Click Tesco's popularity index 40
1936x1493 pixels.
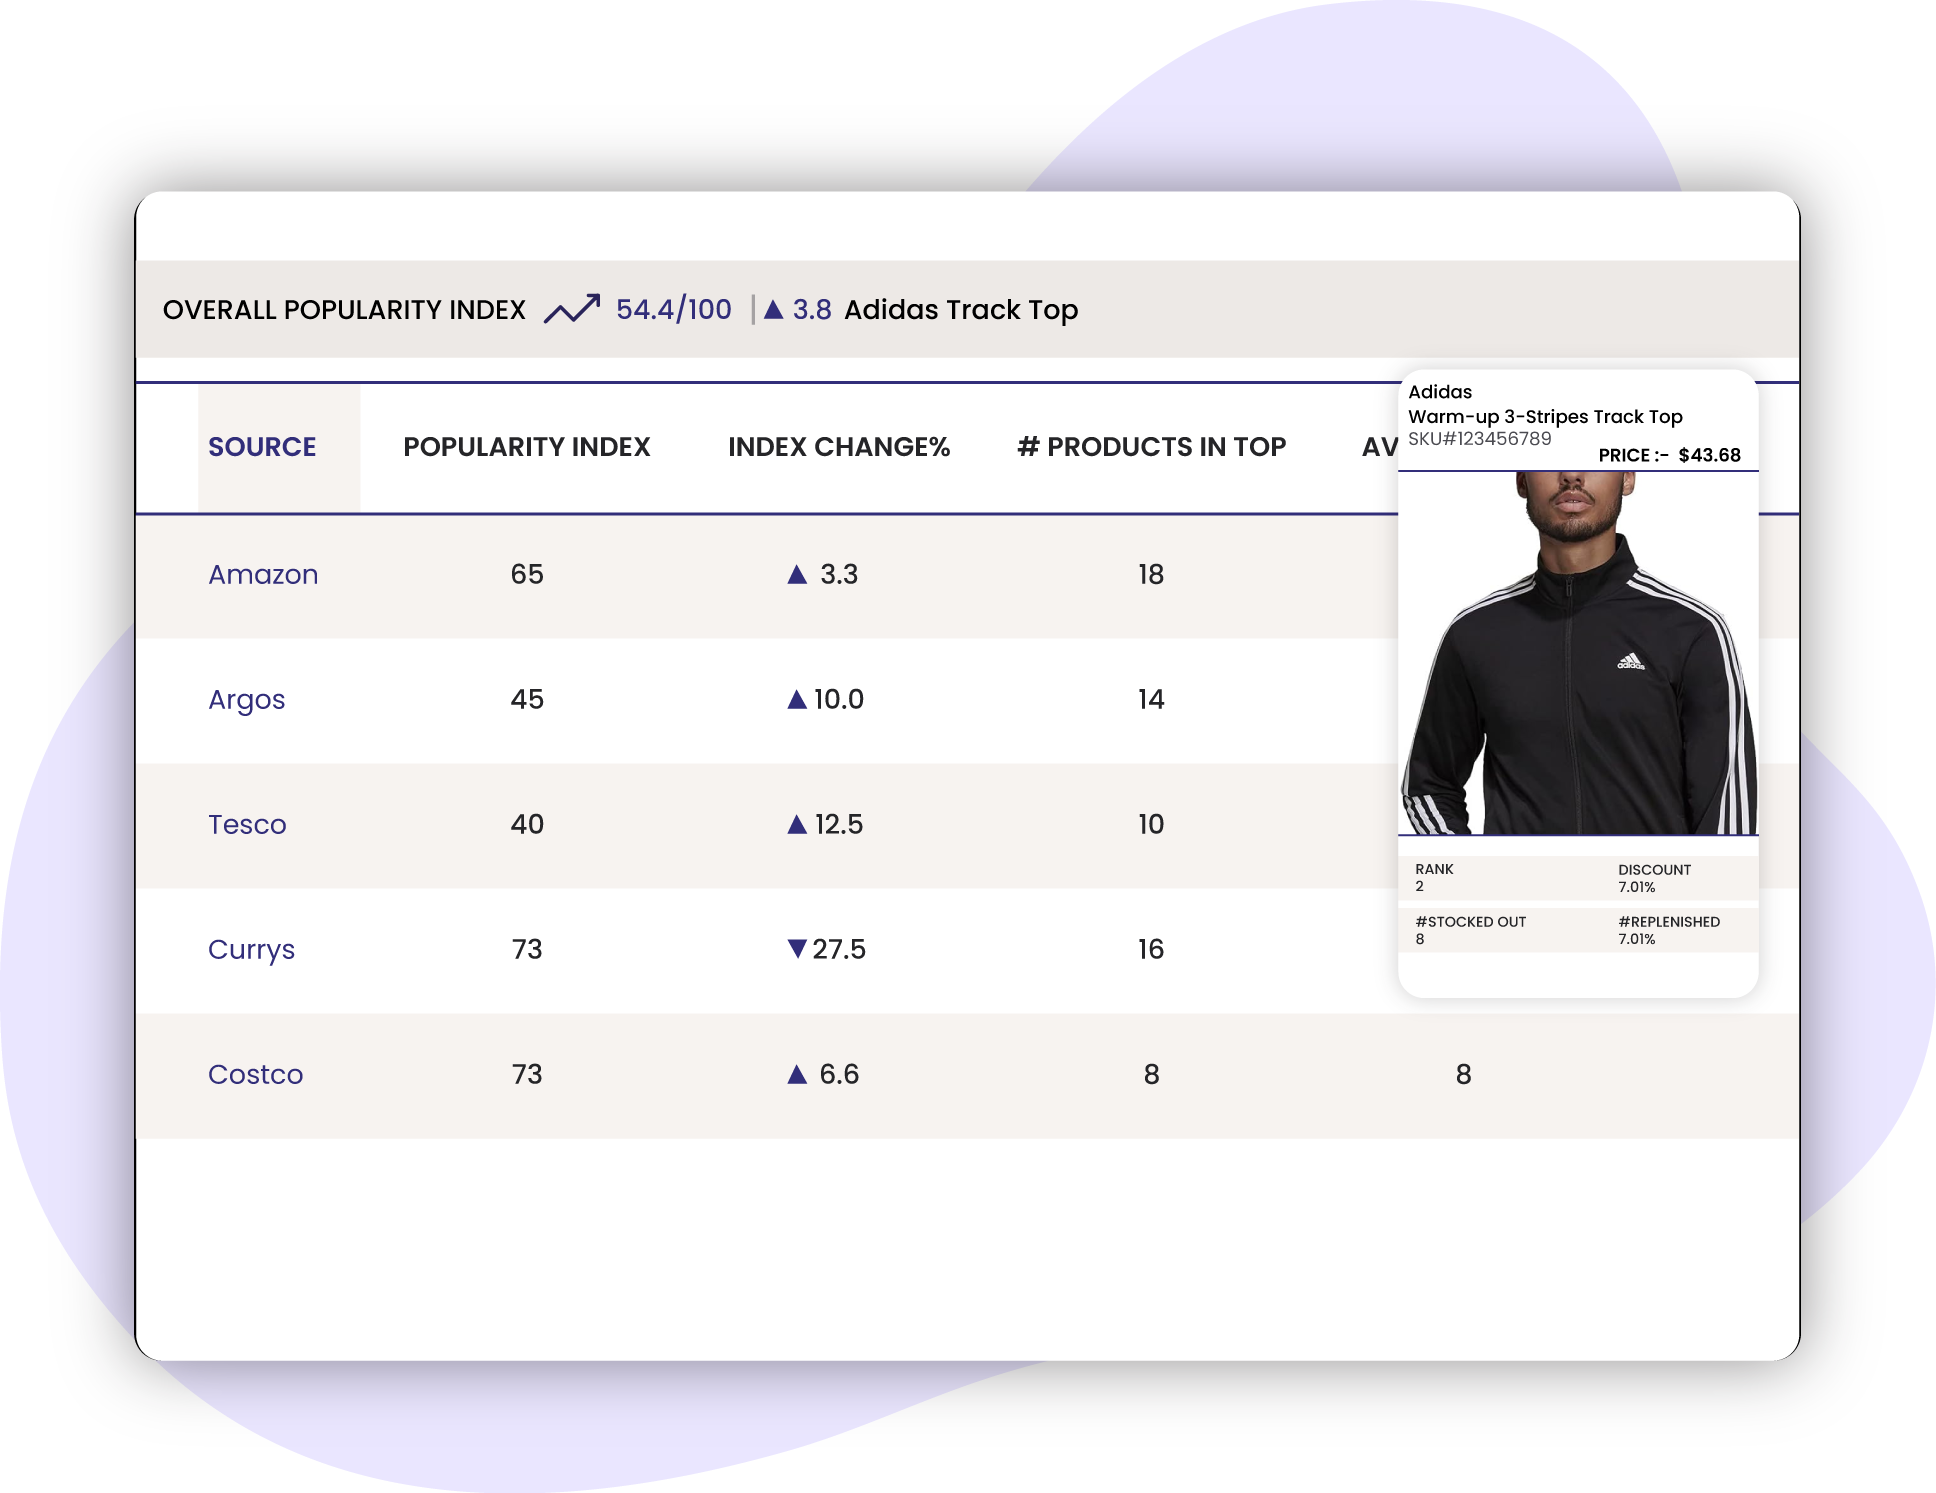click(x=527, y=824)
